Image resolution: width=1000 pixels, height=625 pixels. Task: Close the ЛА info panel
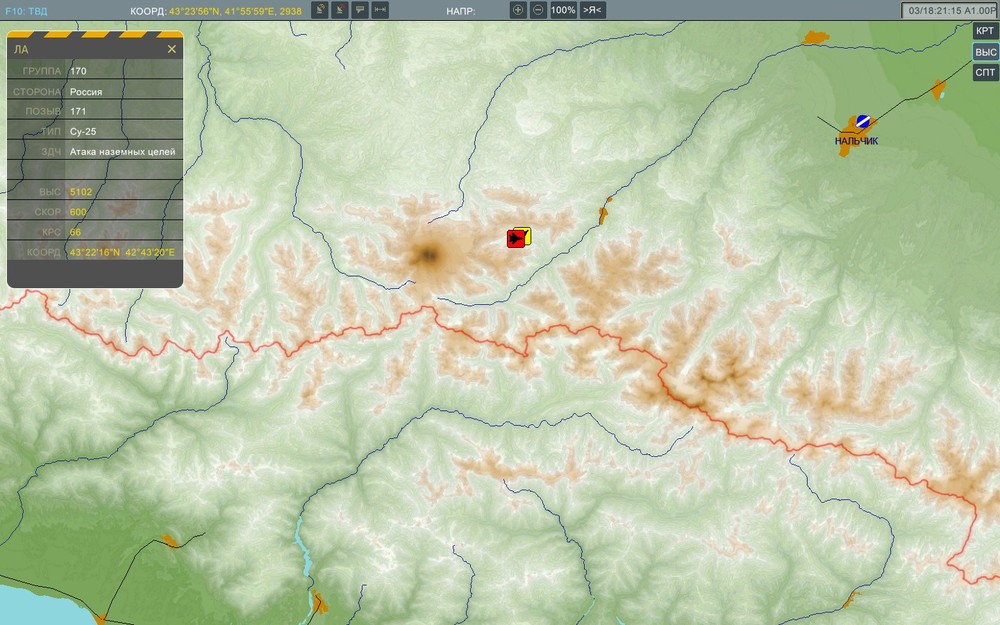pos(172,49)
